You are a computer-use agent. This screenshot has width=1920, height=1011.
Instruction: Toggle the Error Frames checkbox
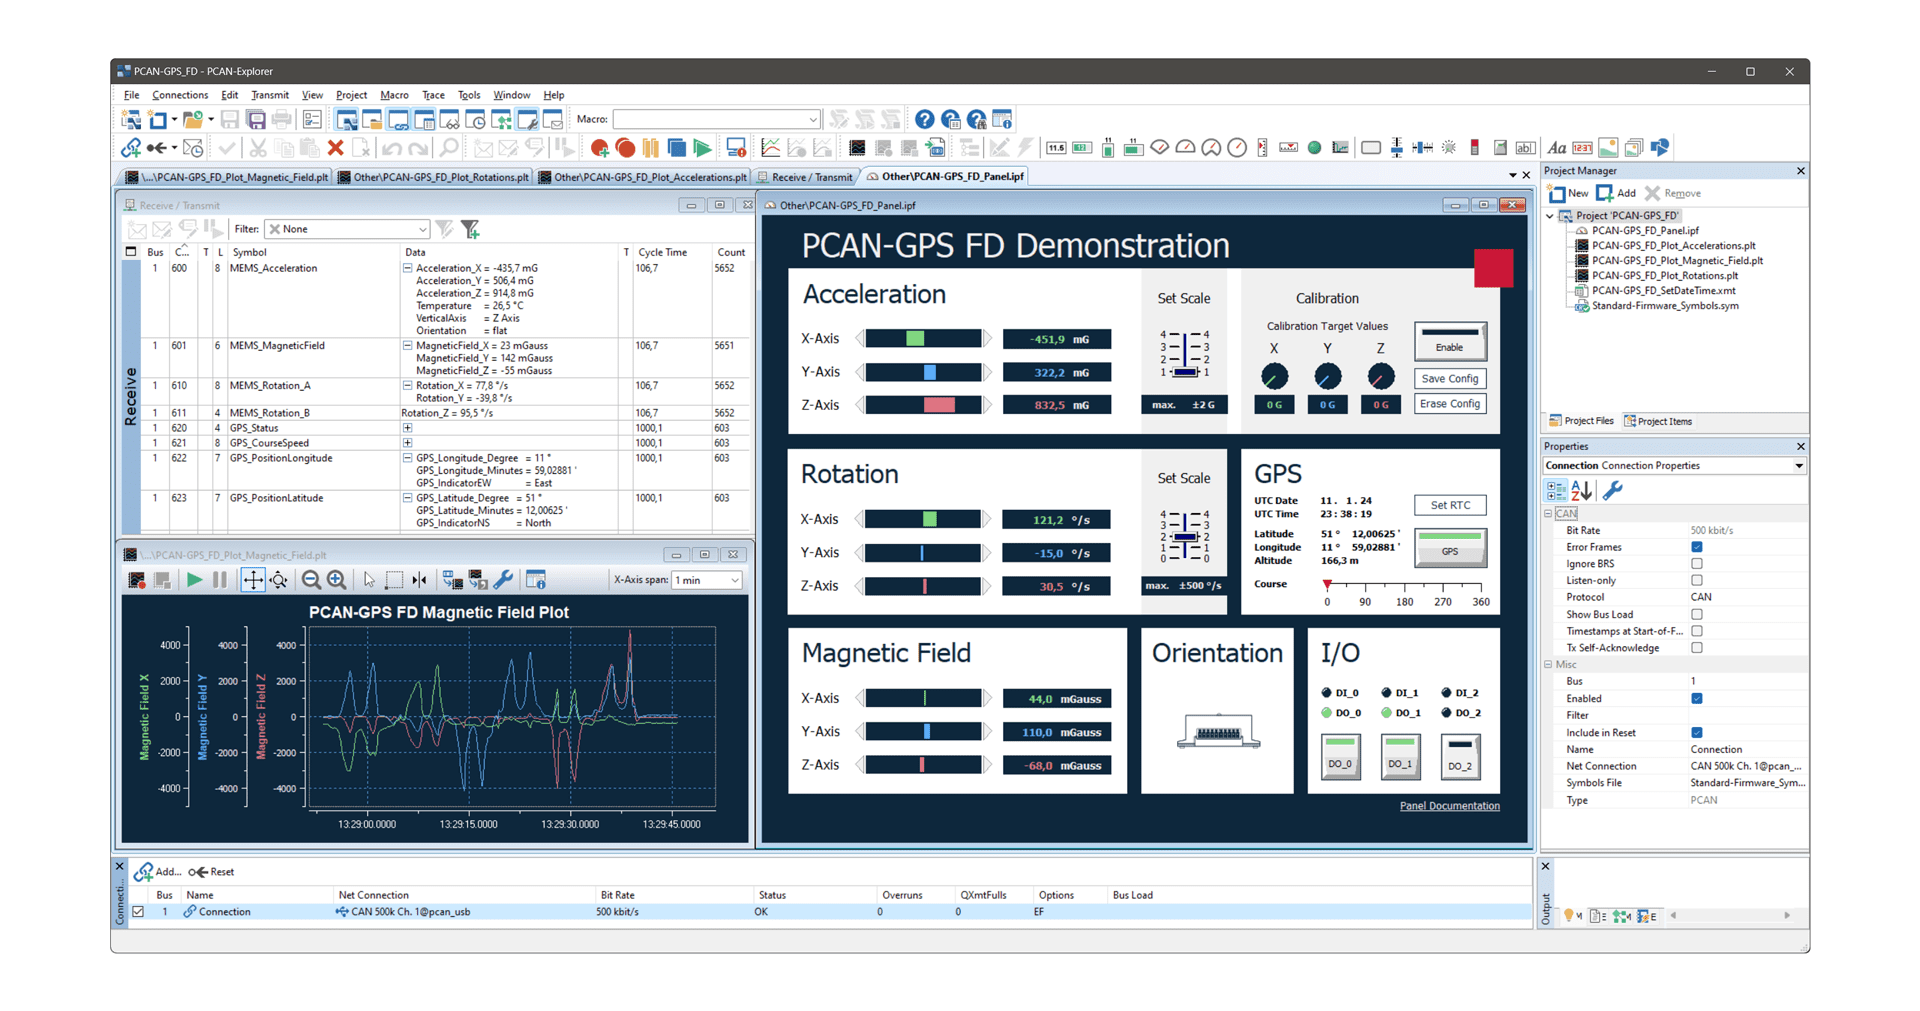tap(1697, 547)
